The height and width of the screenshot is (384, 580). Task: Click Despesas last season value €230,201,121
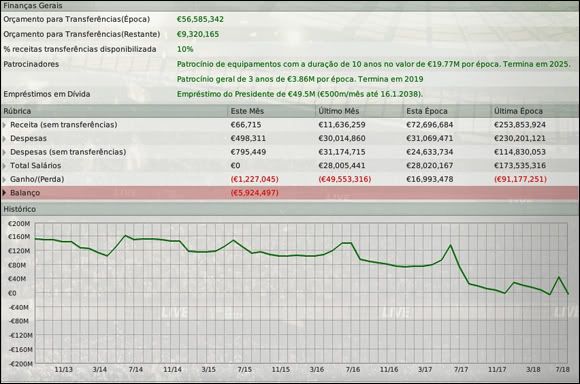pos(520,138)
